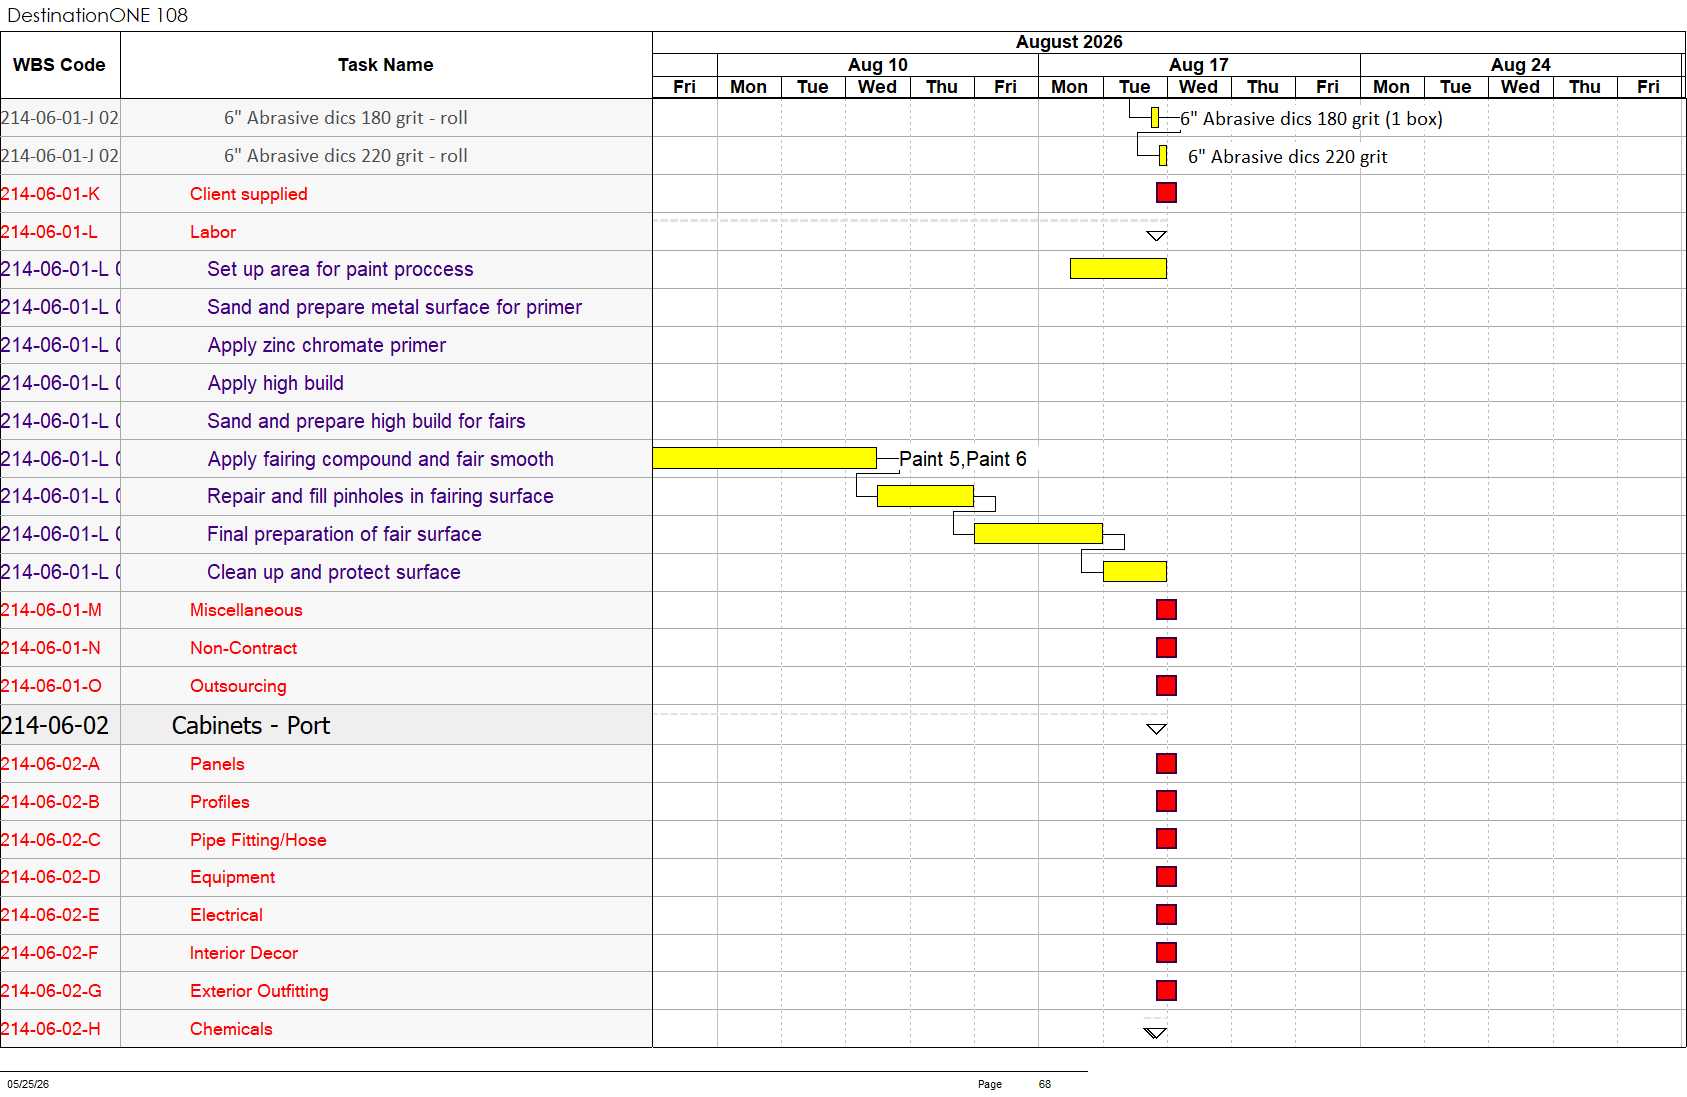This screenshot has height=1097, width=1687.
Task: Select Apply fairing compound and fair smooth
Action: (x=381, y=459)
